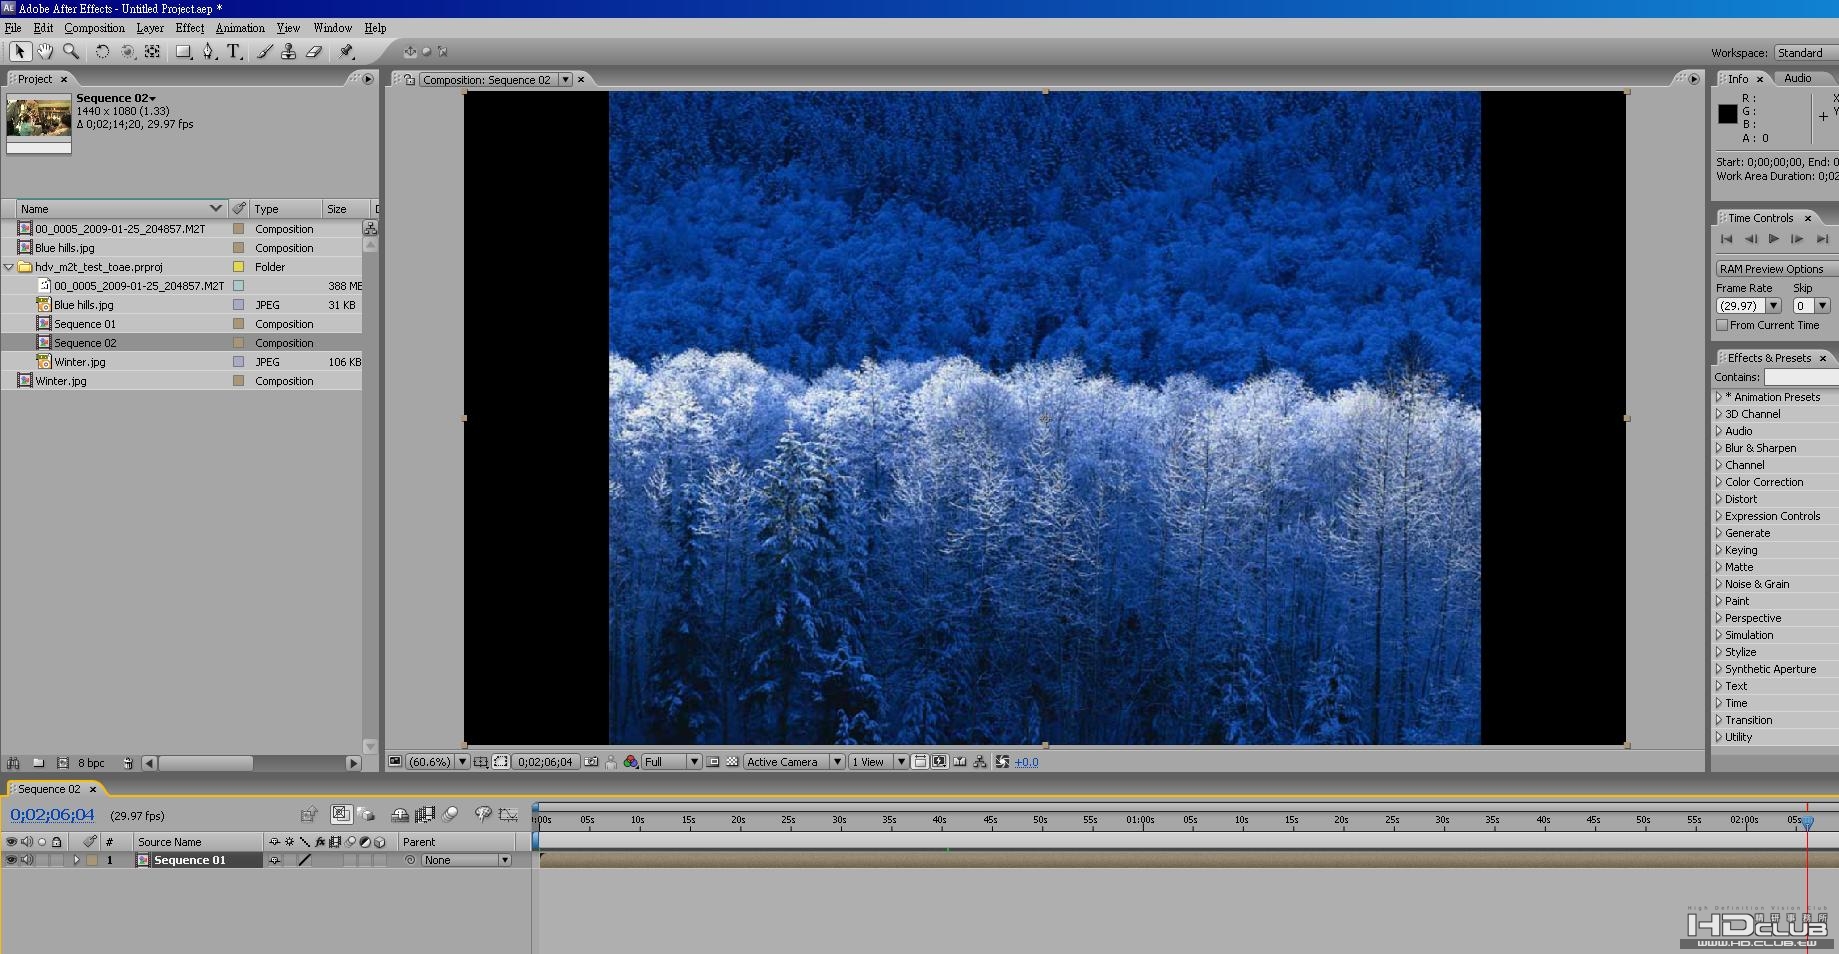1839x954 pixels.
Task: Create a new folder in the Project panel
Action: pos(38,763)
